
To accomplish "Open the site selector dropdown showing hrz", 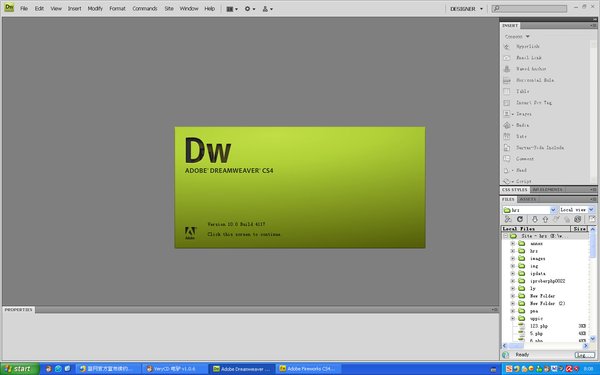I will tap(529, 210).
